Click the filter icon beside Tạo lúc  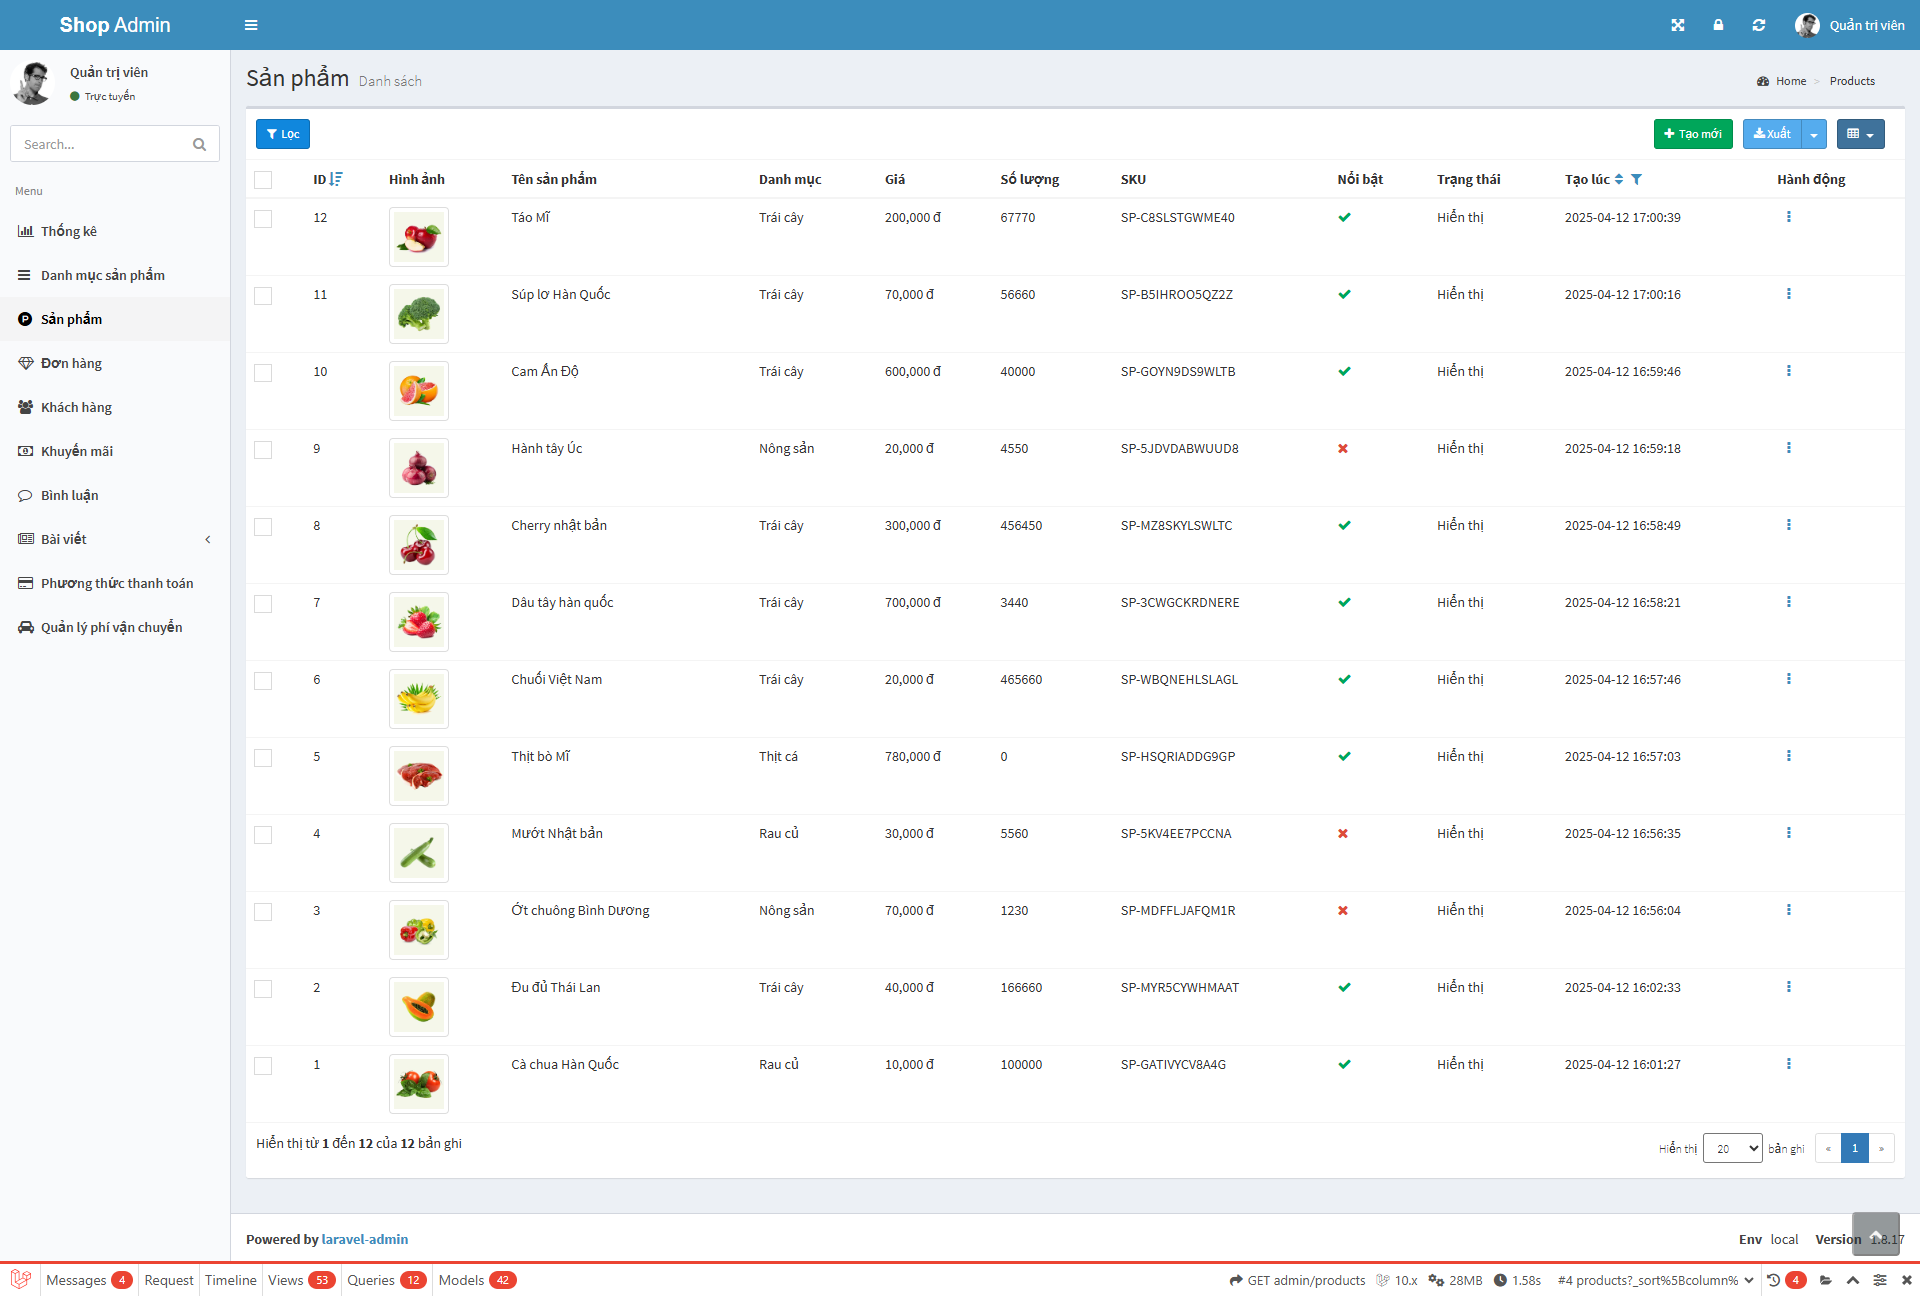pyautogui.click(x=1637, y=179)
